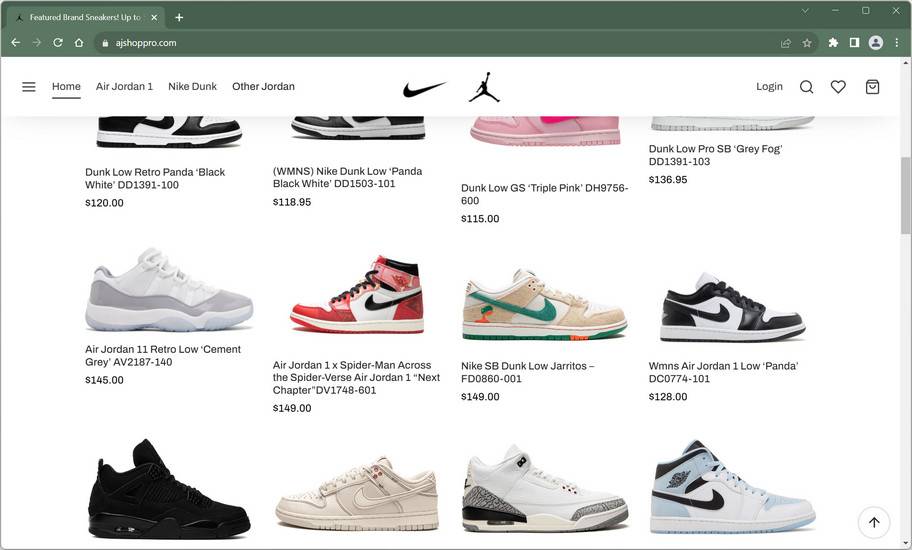Select the Wmns Air Jordan 1 Low 'Panda' image
Viewport: 912px width, 550px height.
732,307
